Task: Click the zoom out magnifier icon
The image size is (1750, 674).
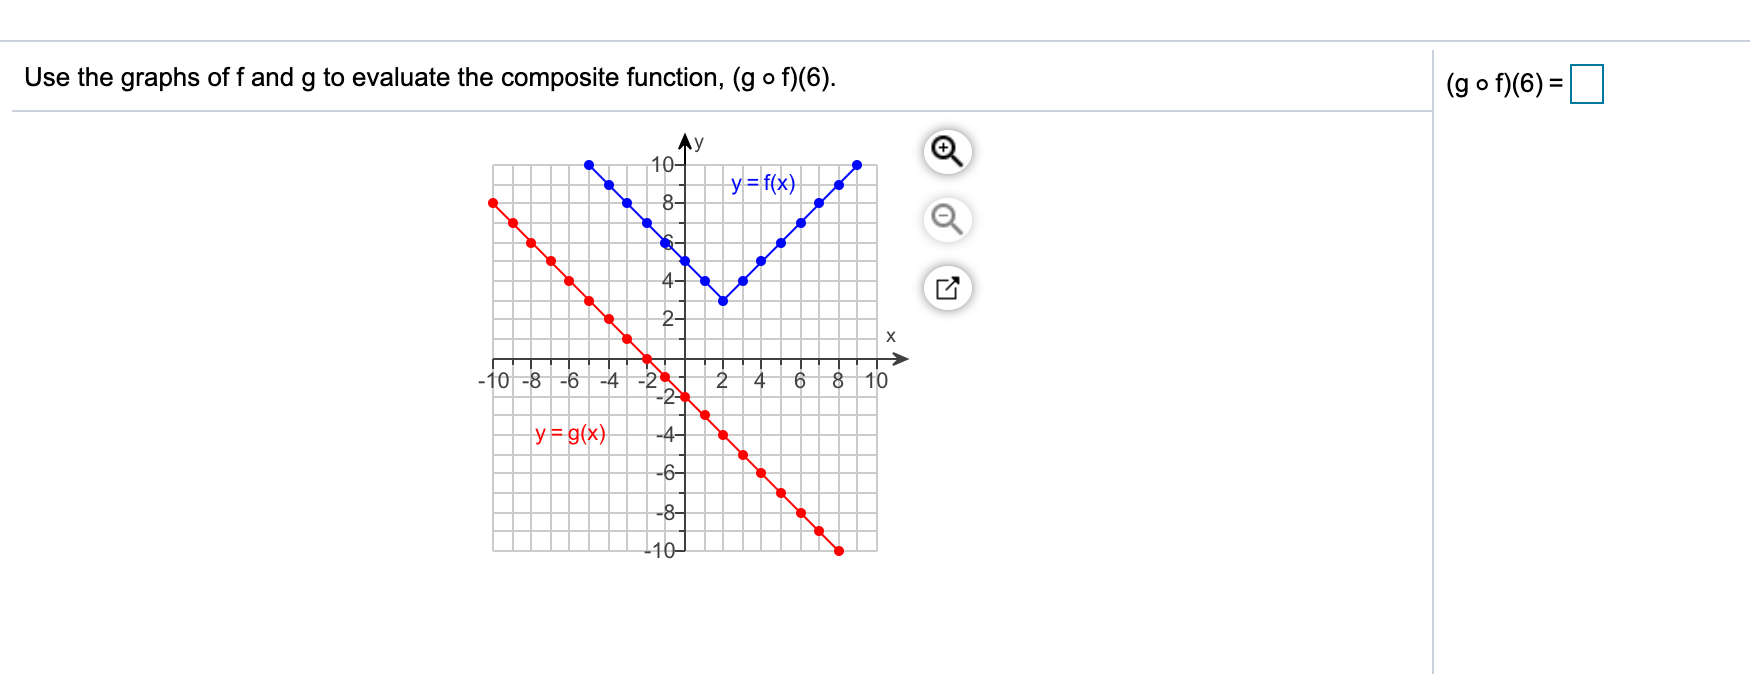Action: (x=946, y=218)
